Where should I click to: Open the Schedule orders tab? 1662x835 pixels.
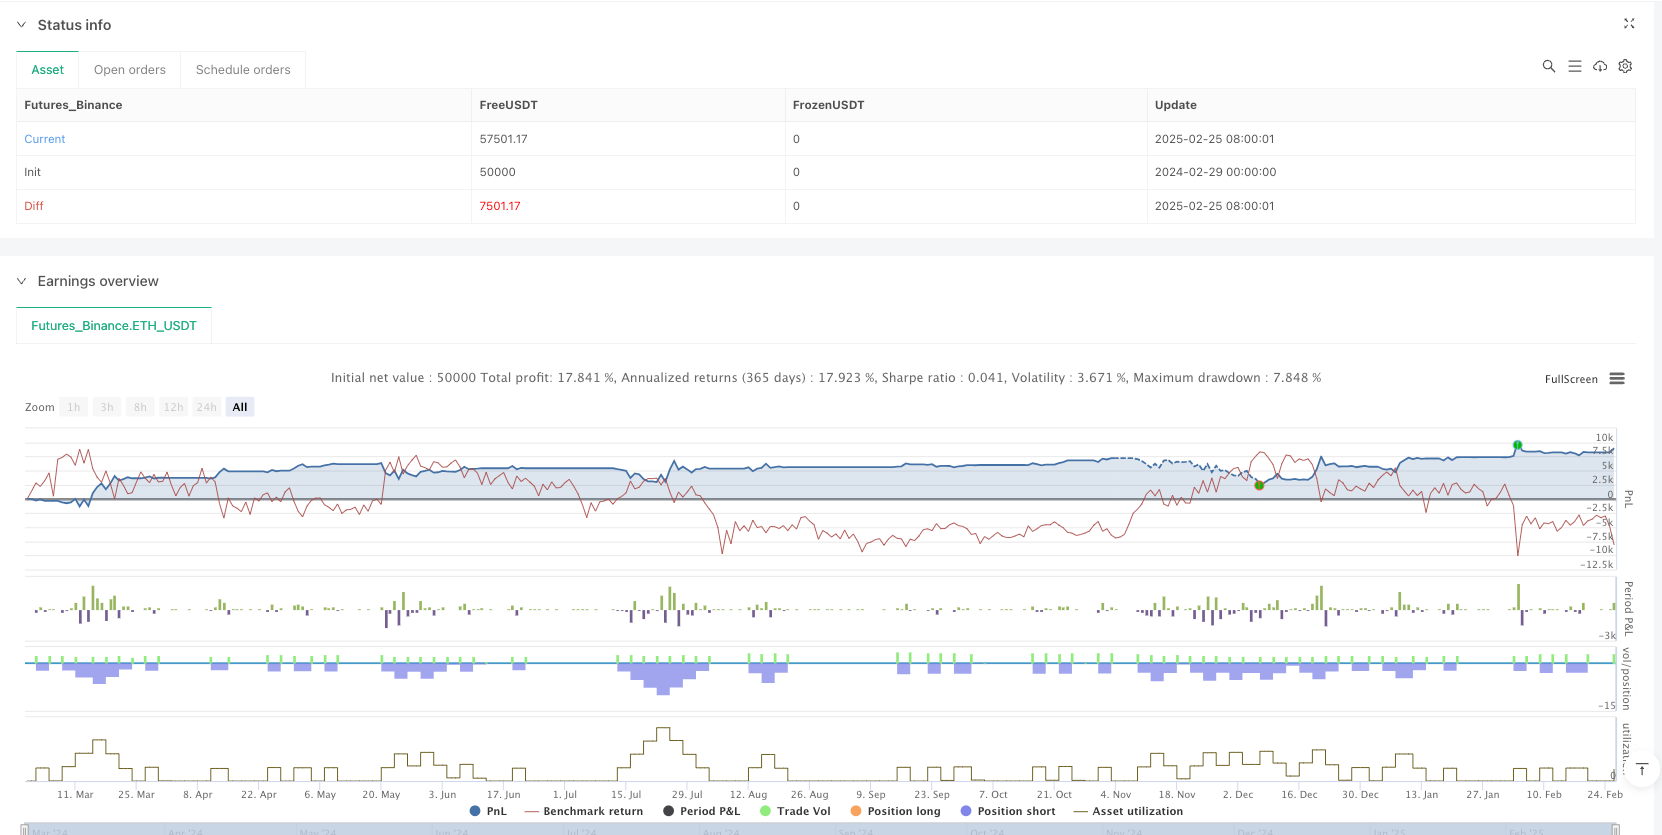(243, 70)
